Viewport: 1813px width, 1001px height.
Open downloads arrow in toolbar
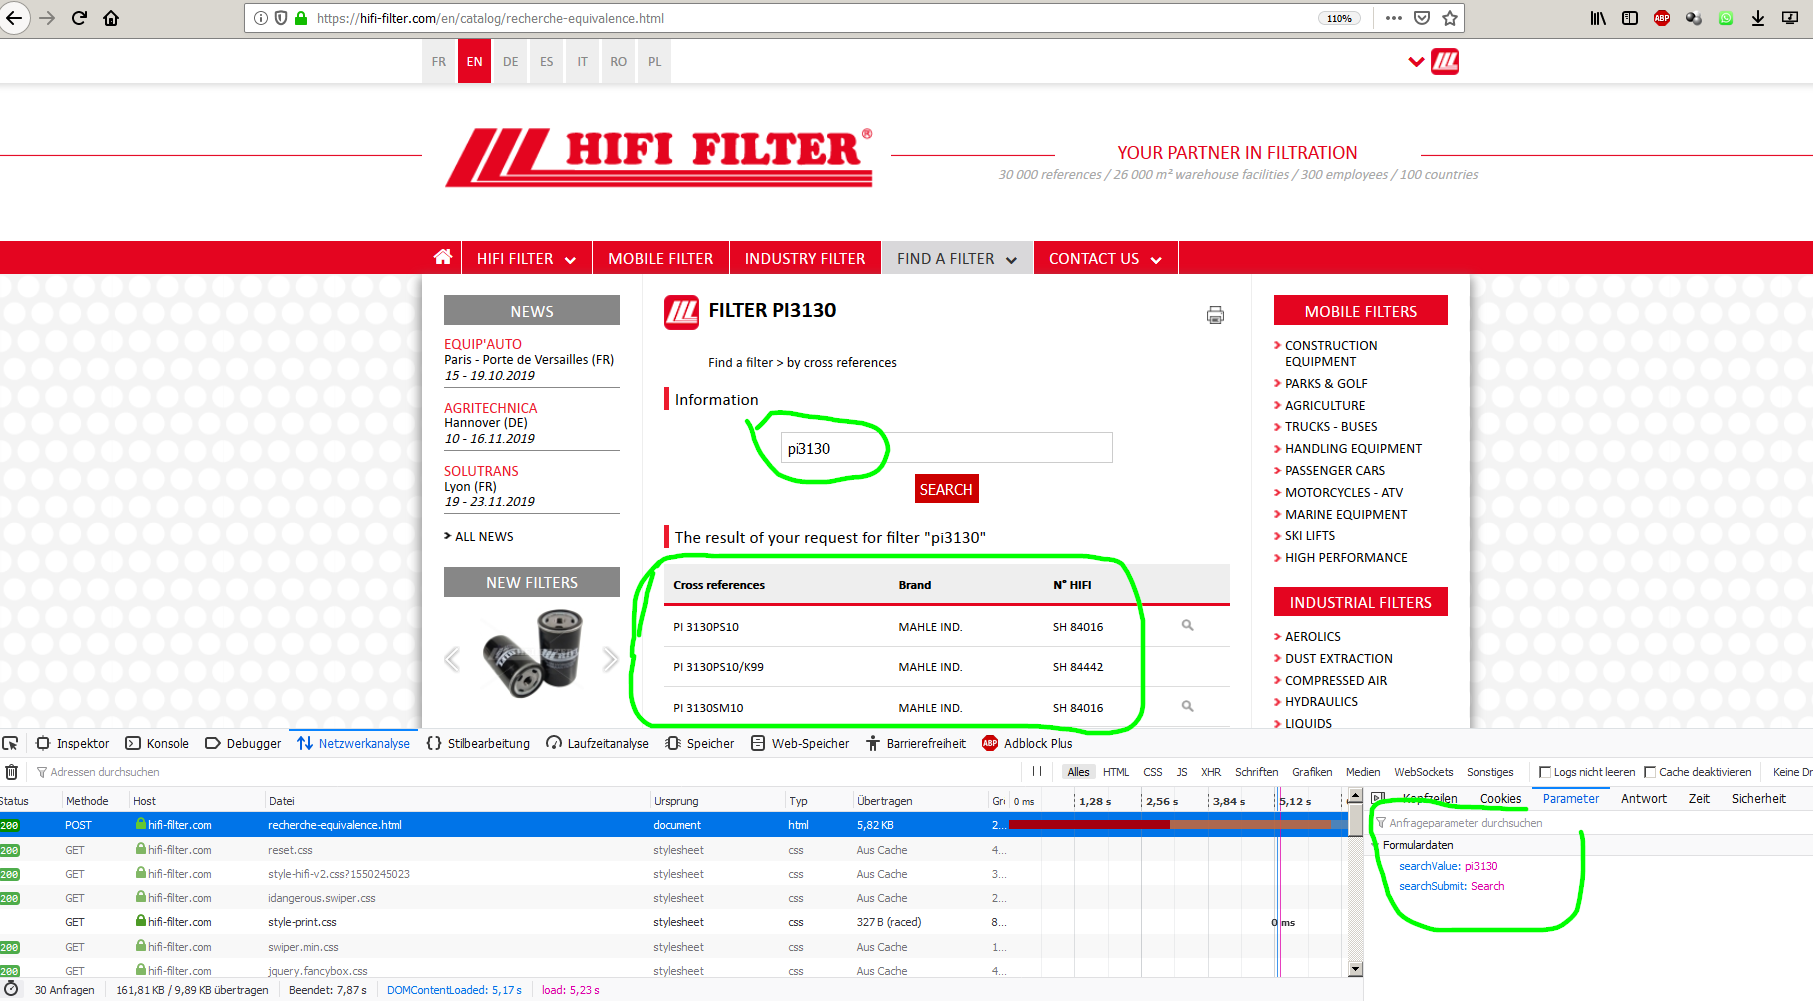(1758, 18)
